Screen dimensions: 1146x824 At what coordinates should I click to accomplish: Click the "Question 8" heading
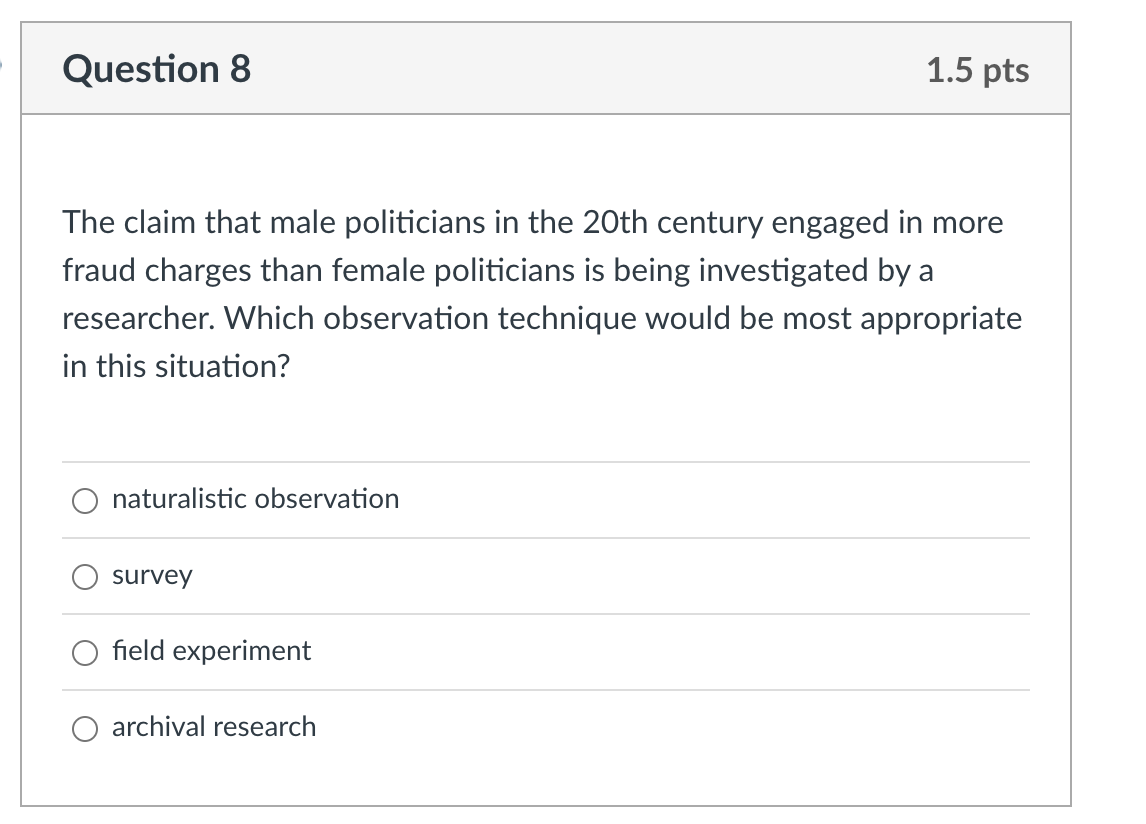[157, 70]
